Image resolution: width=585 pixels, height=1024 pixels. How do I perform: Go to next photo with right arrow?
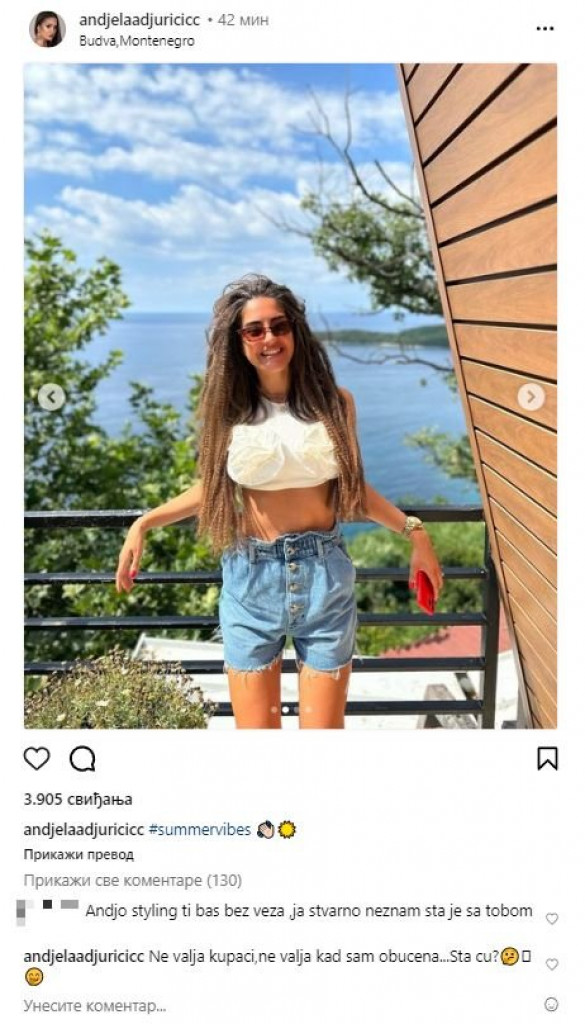pos(531,396)
